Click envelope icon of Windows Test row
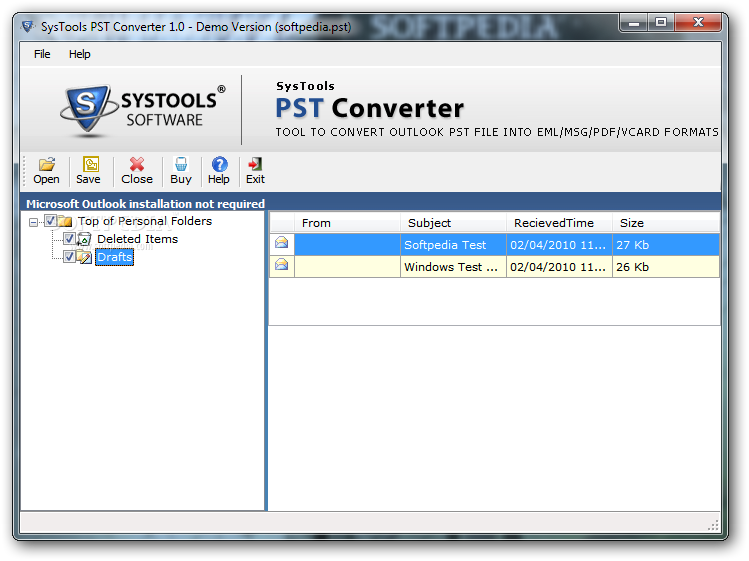 tap(282, 264)
